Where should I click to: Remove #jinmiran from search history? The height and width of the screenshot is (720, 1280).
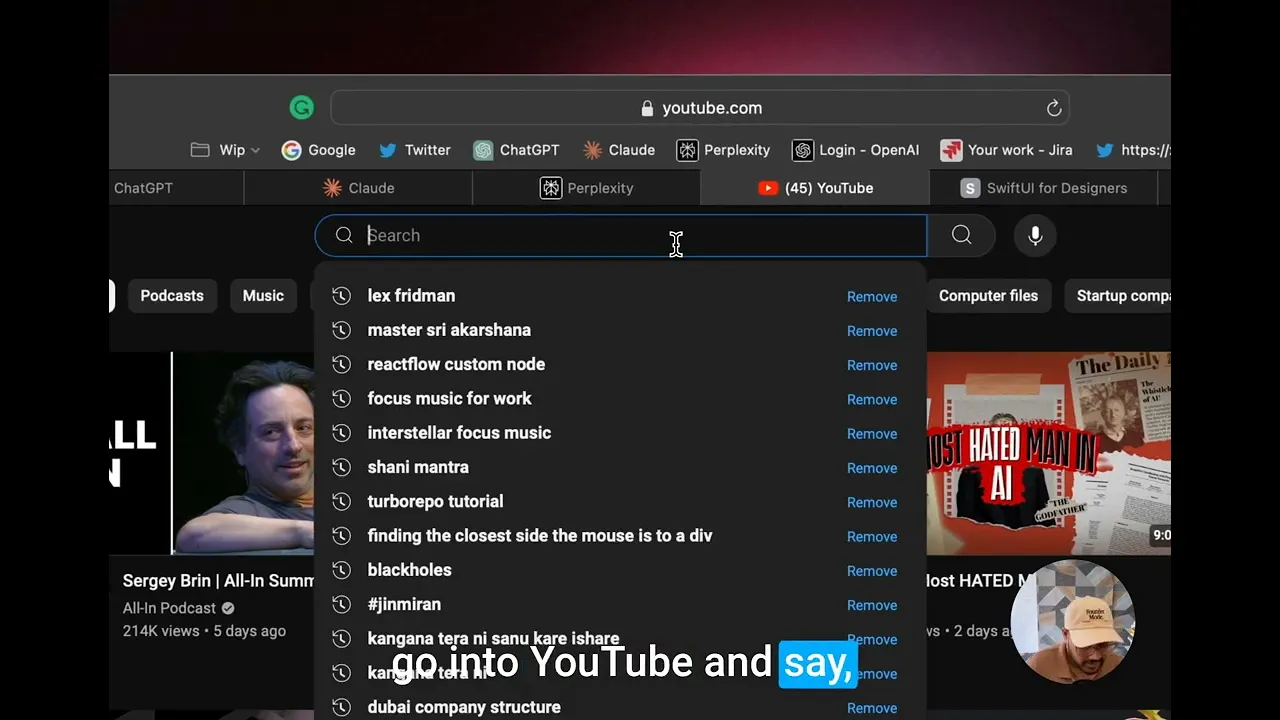pos(872,605)
